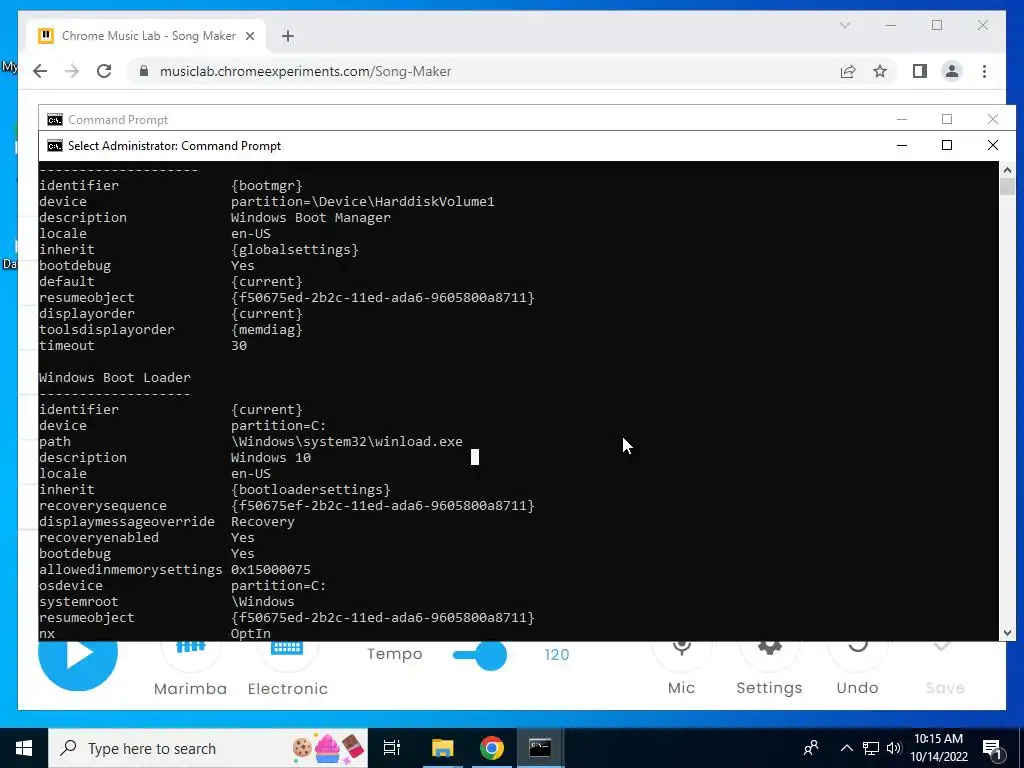Screen dimensions: 1024x768
Task: Open Task View on taskbar
Action: point(392,748)
